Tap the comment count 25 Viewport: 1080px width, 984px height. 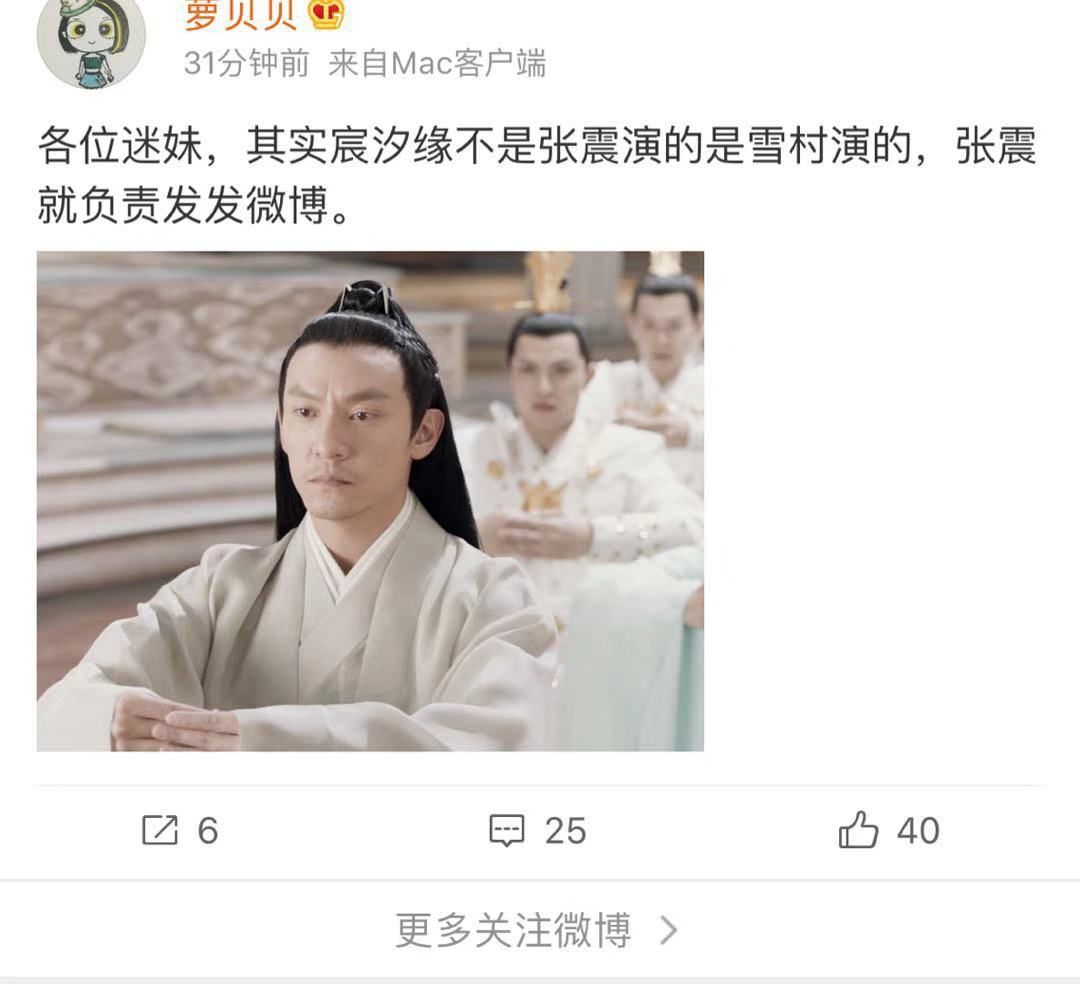pyautogui.click(x=565, y=830)
